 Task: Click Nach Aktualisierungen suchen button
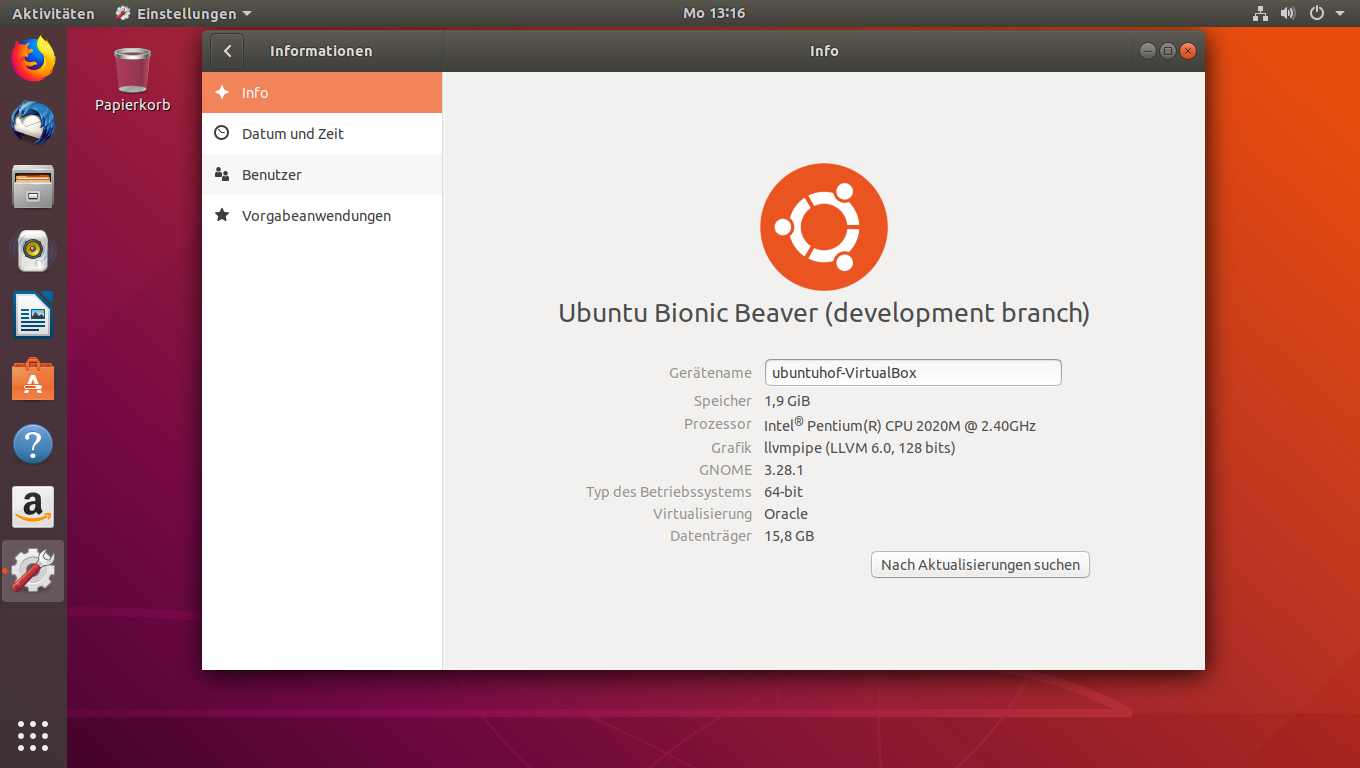(x=980, y=565)
